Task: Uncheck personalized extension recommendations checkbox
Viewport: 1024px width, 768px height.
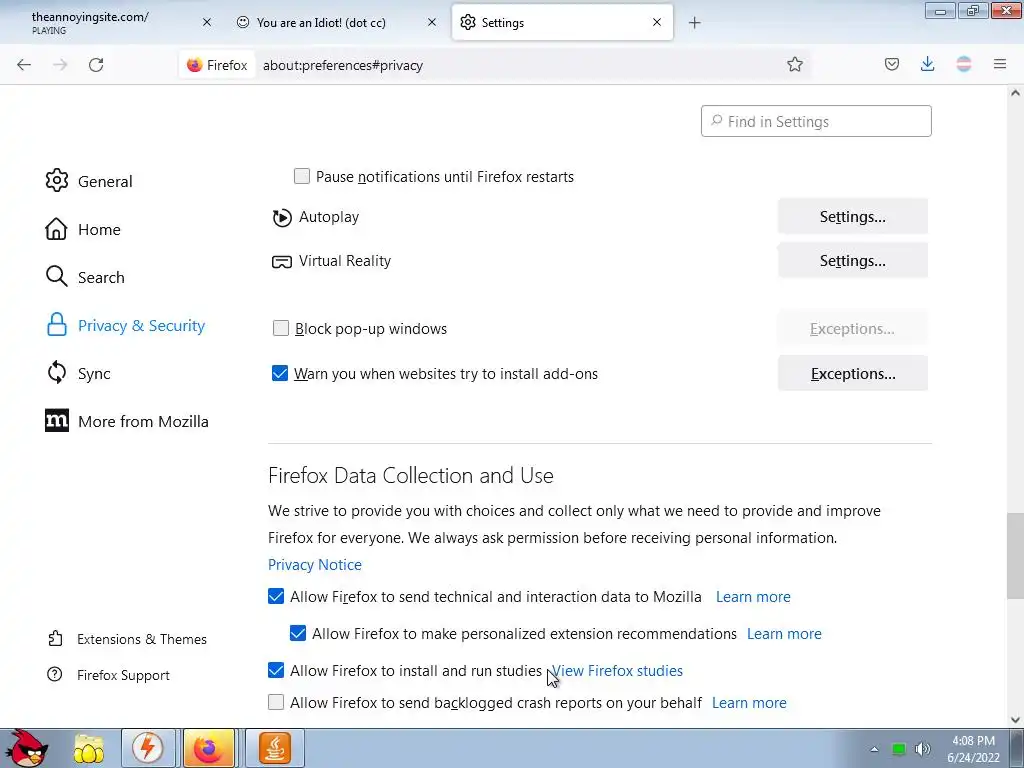Action: (x=298, y=633)
